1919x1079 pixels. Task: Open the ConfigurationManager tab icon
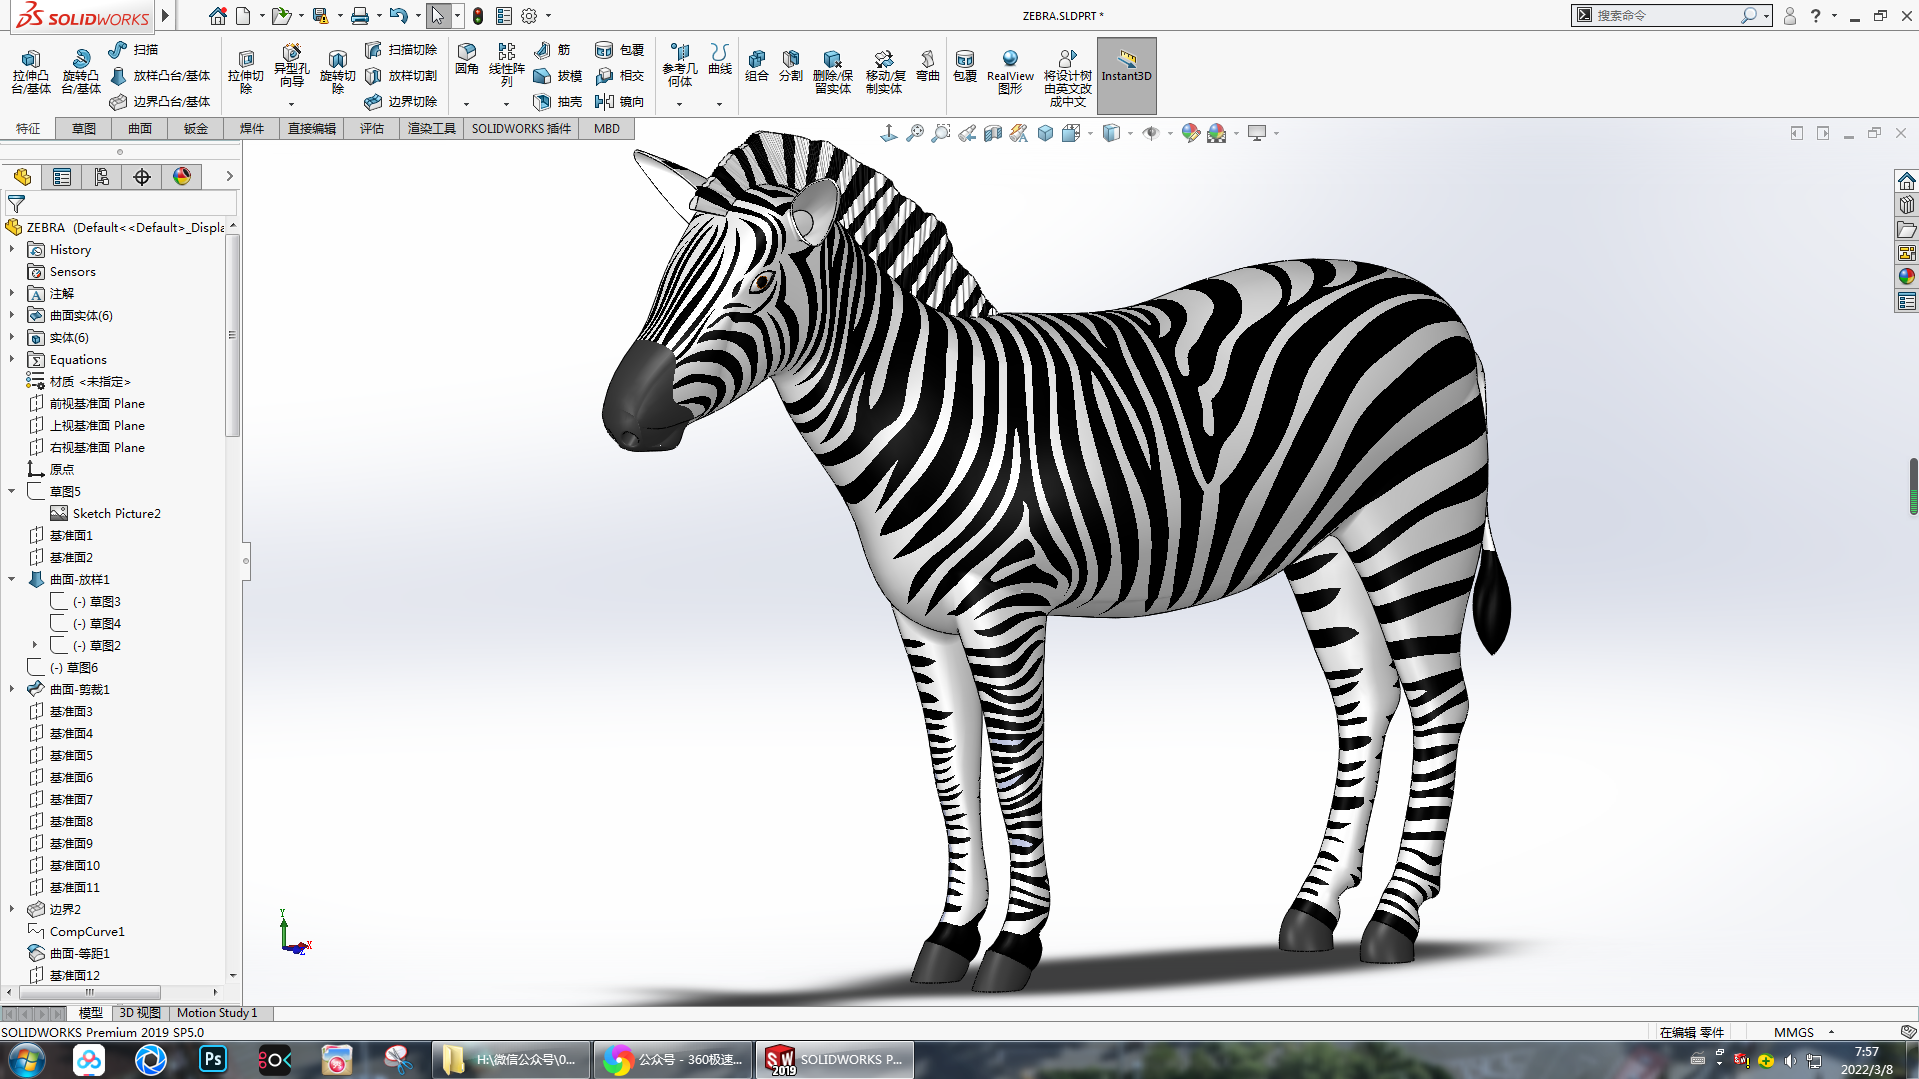102,177
